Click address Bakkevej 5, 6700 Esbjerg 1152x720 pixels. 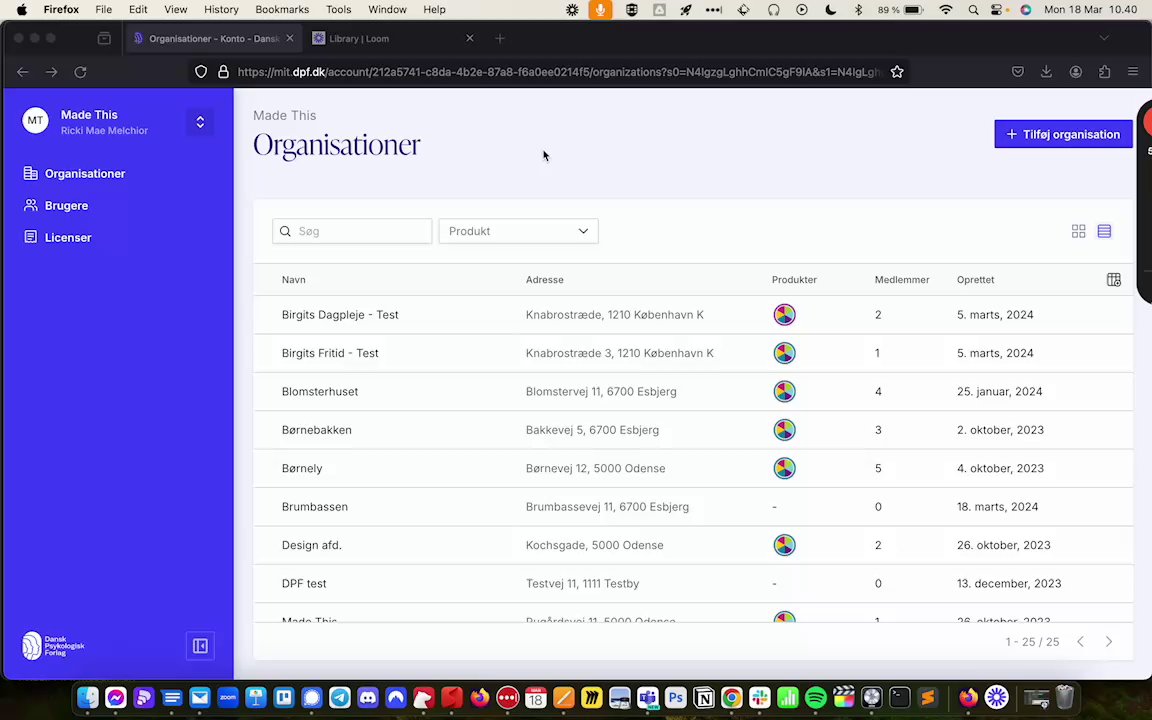(592, 430)
